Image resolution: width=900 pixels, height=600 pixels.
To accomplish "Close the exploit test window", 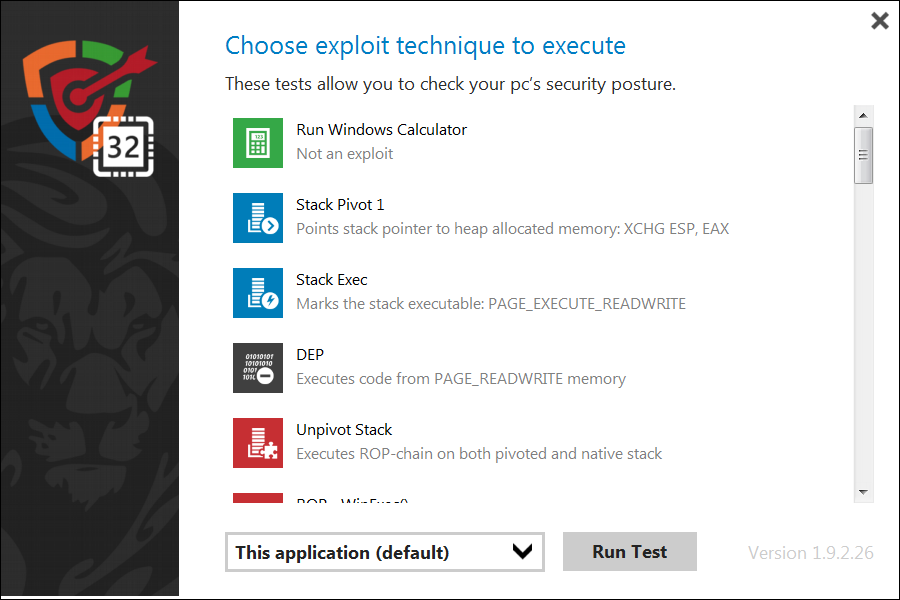I will [x=879, y=21].
